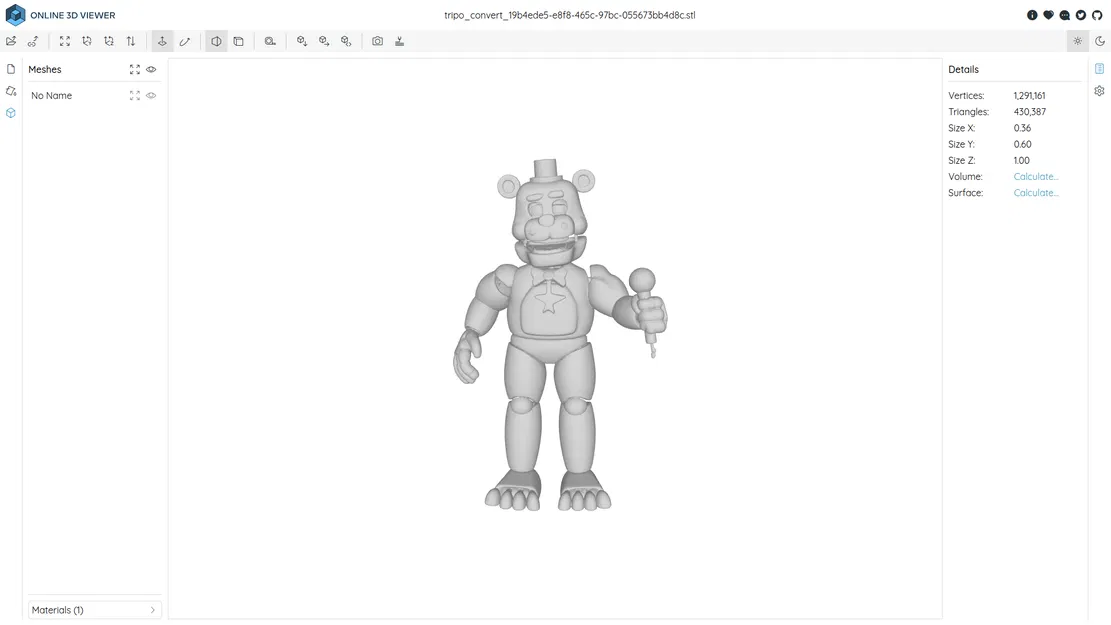Select the No Name mesh entry
1111x625 pixels.
click(51, 95)
